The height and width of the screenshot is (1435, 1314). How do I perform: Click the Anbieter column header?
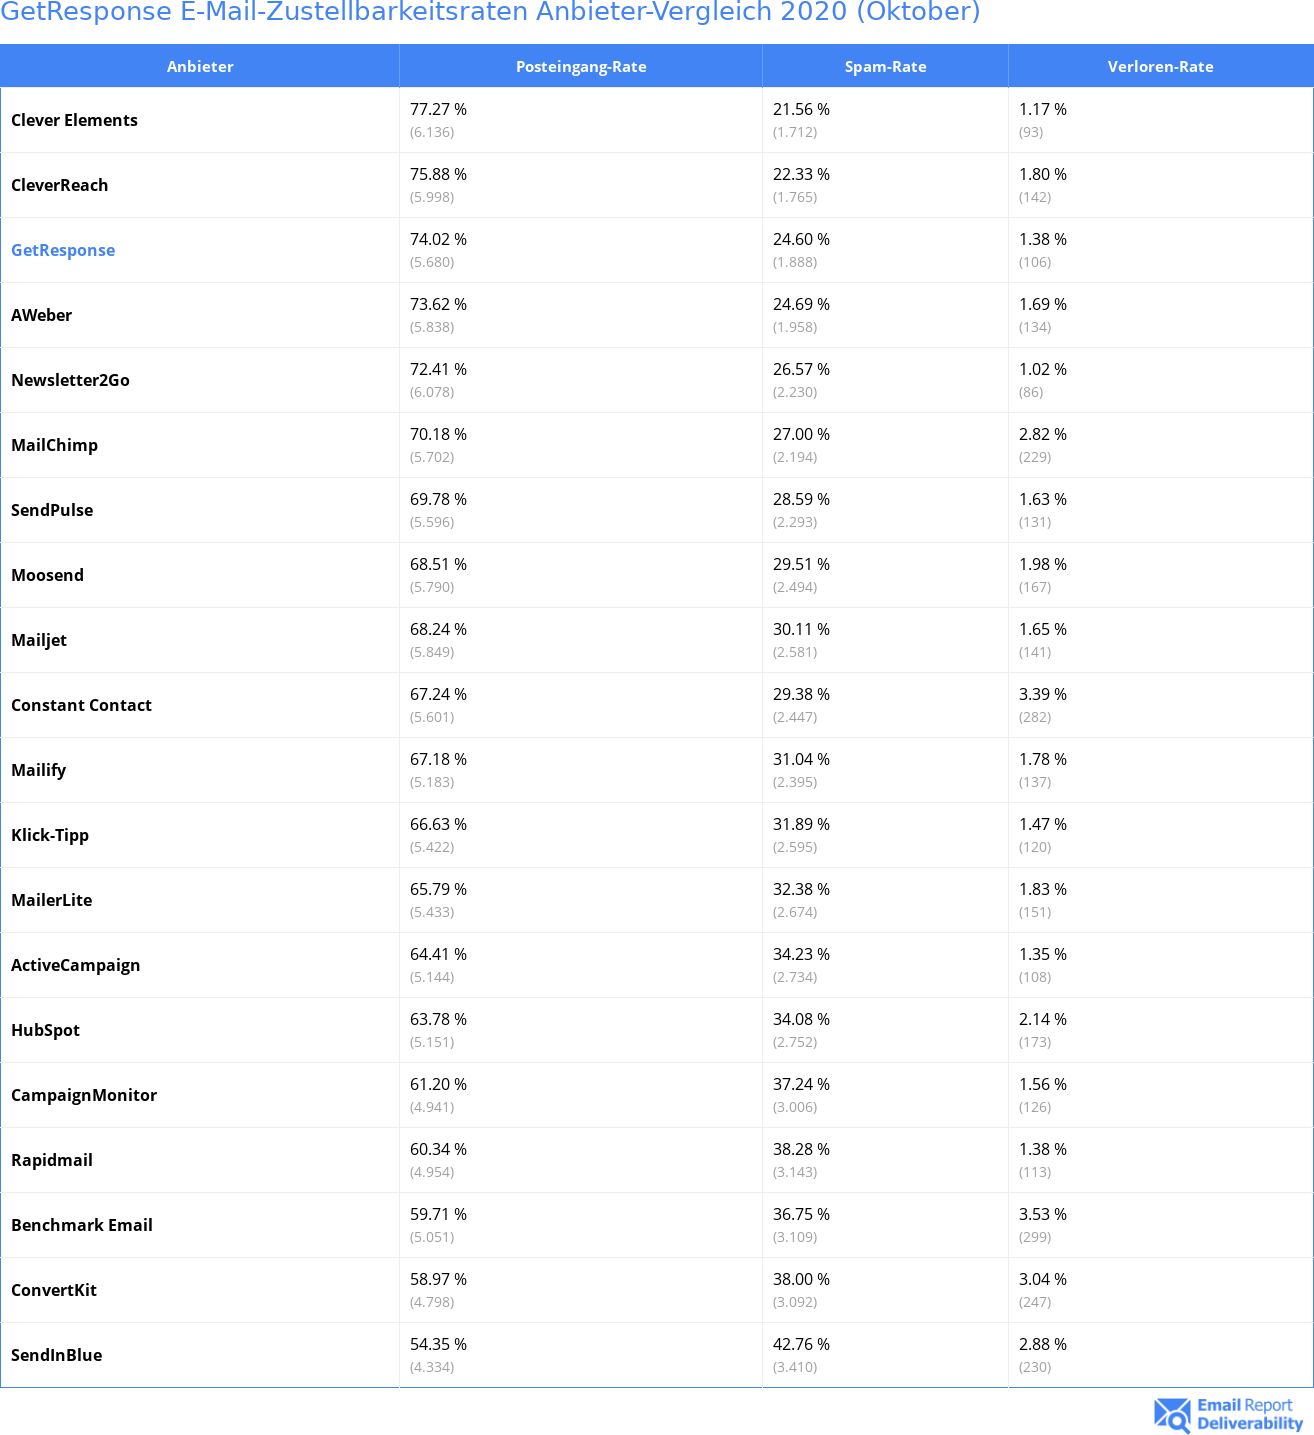200,67
